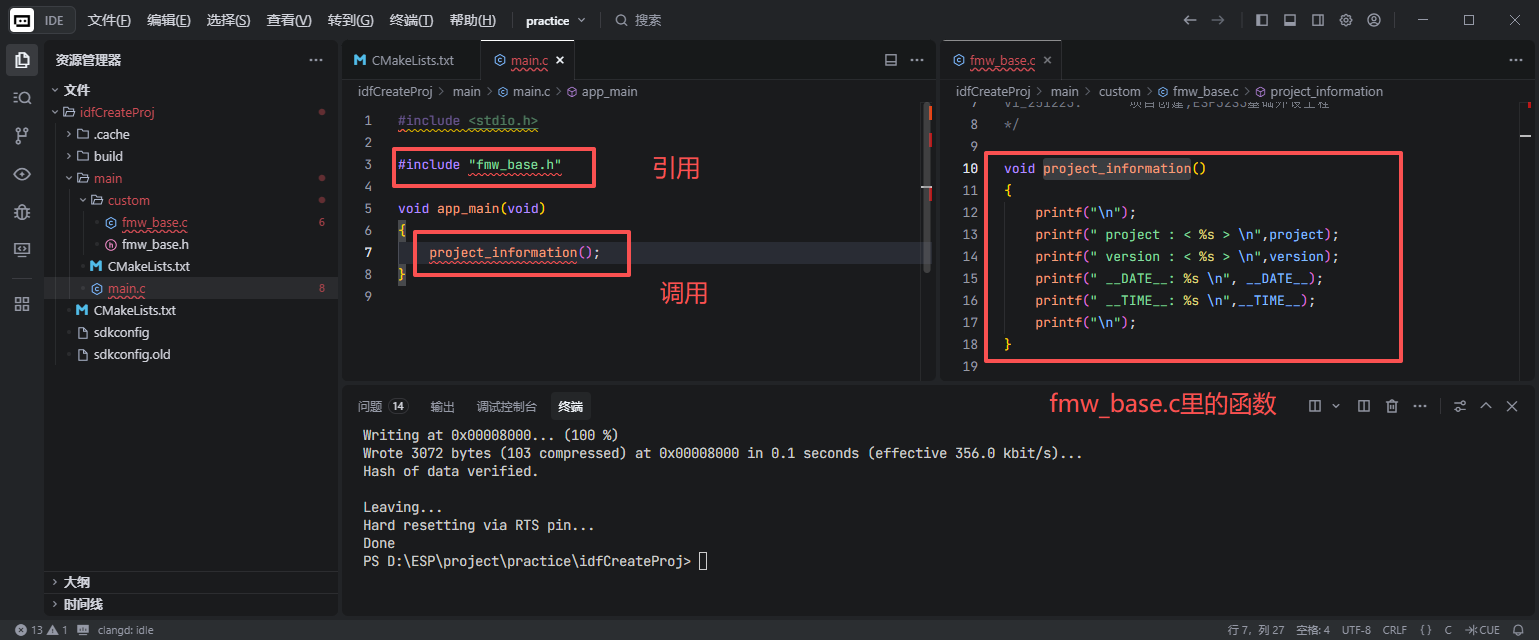Toggle the primary sidebar layout icon

pos(1262,20)
